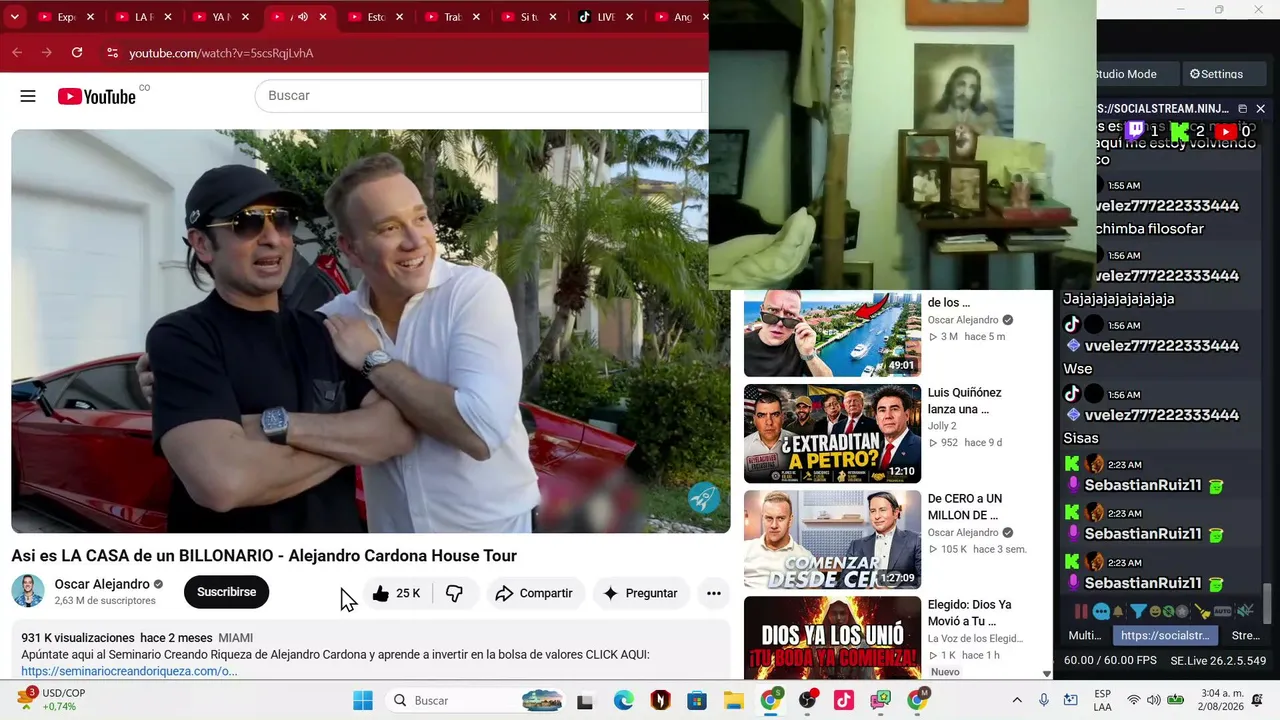Click the 'MIAMI' location text in description
Viewport: 1280px width, 720px height.
236,638
